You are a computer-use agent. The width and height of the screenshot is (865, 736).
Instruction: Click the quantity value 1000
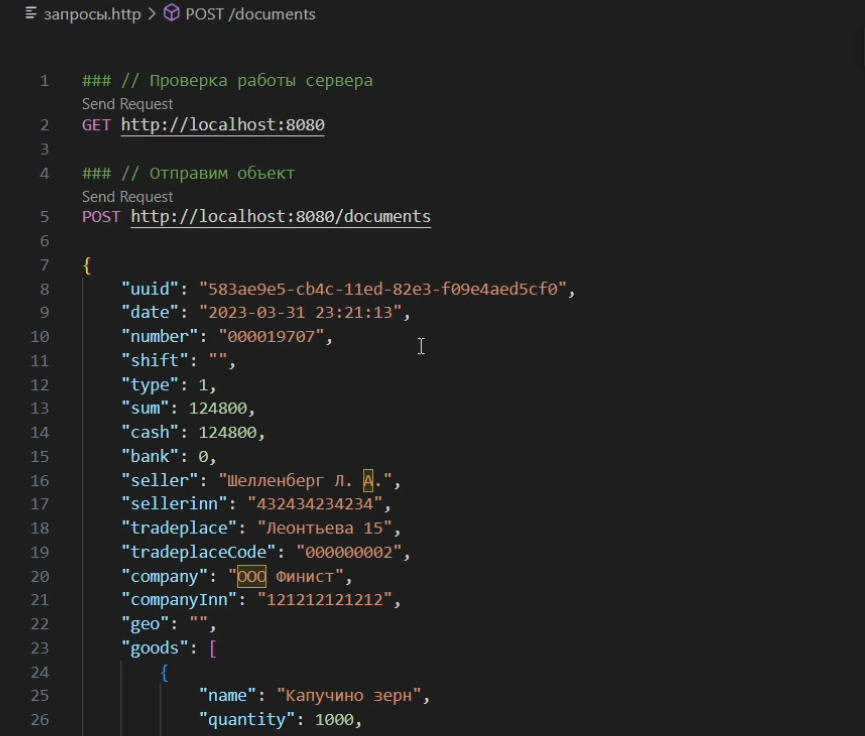point(334,719)
